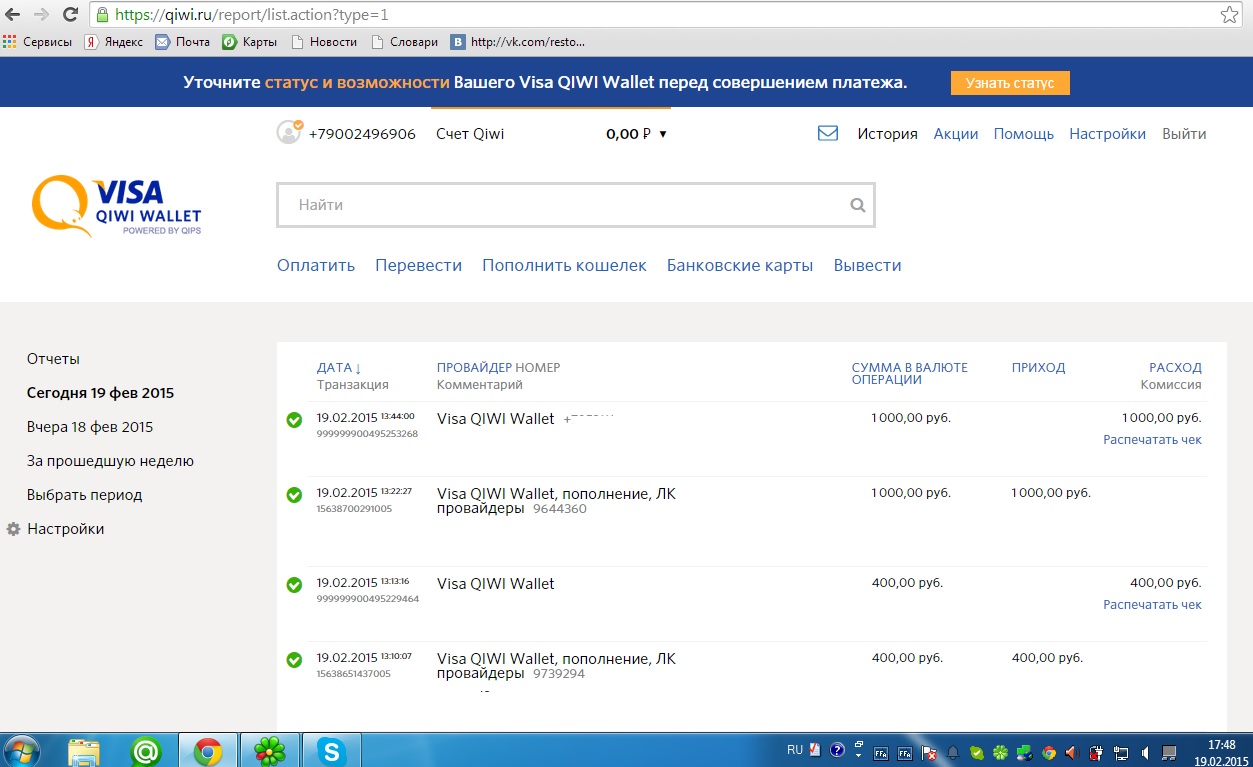
Task: Select Вчера 18 фев 2015 report
Action: pos(90,427)
